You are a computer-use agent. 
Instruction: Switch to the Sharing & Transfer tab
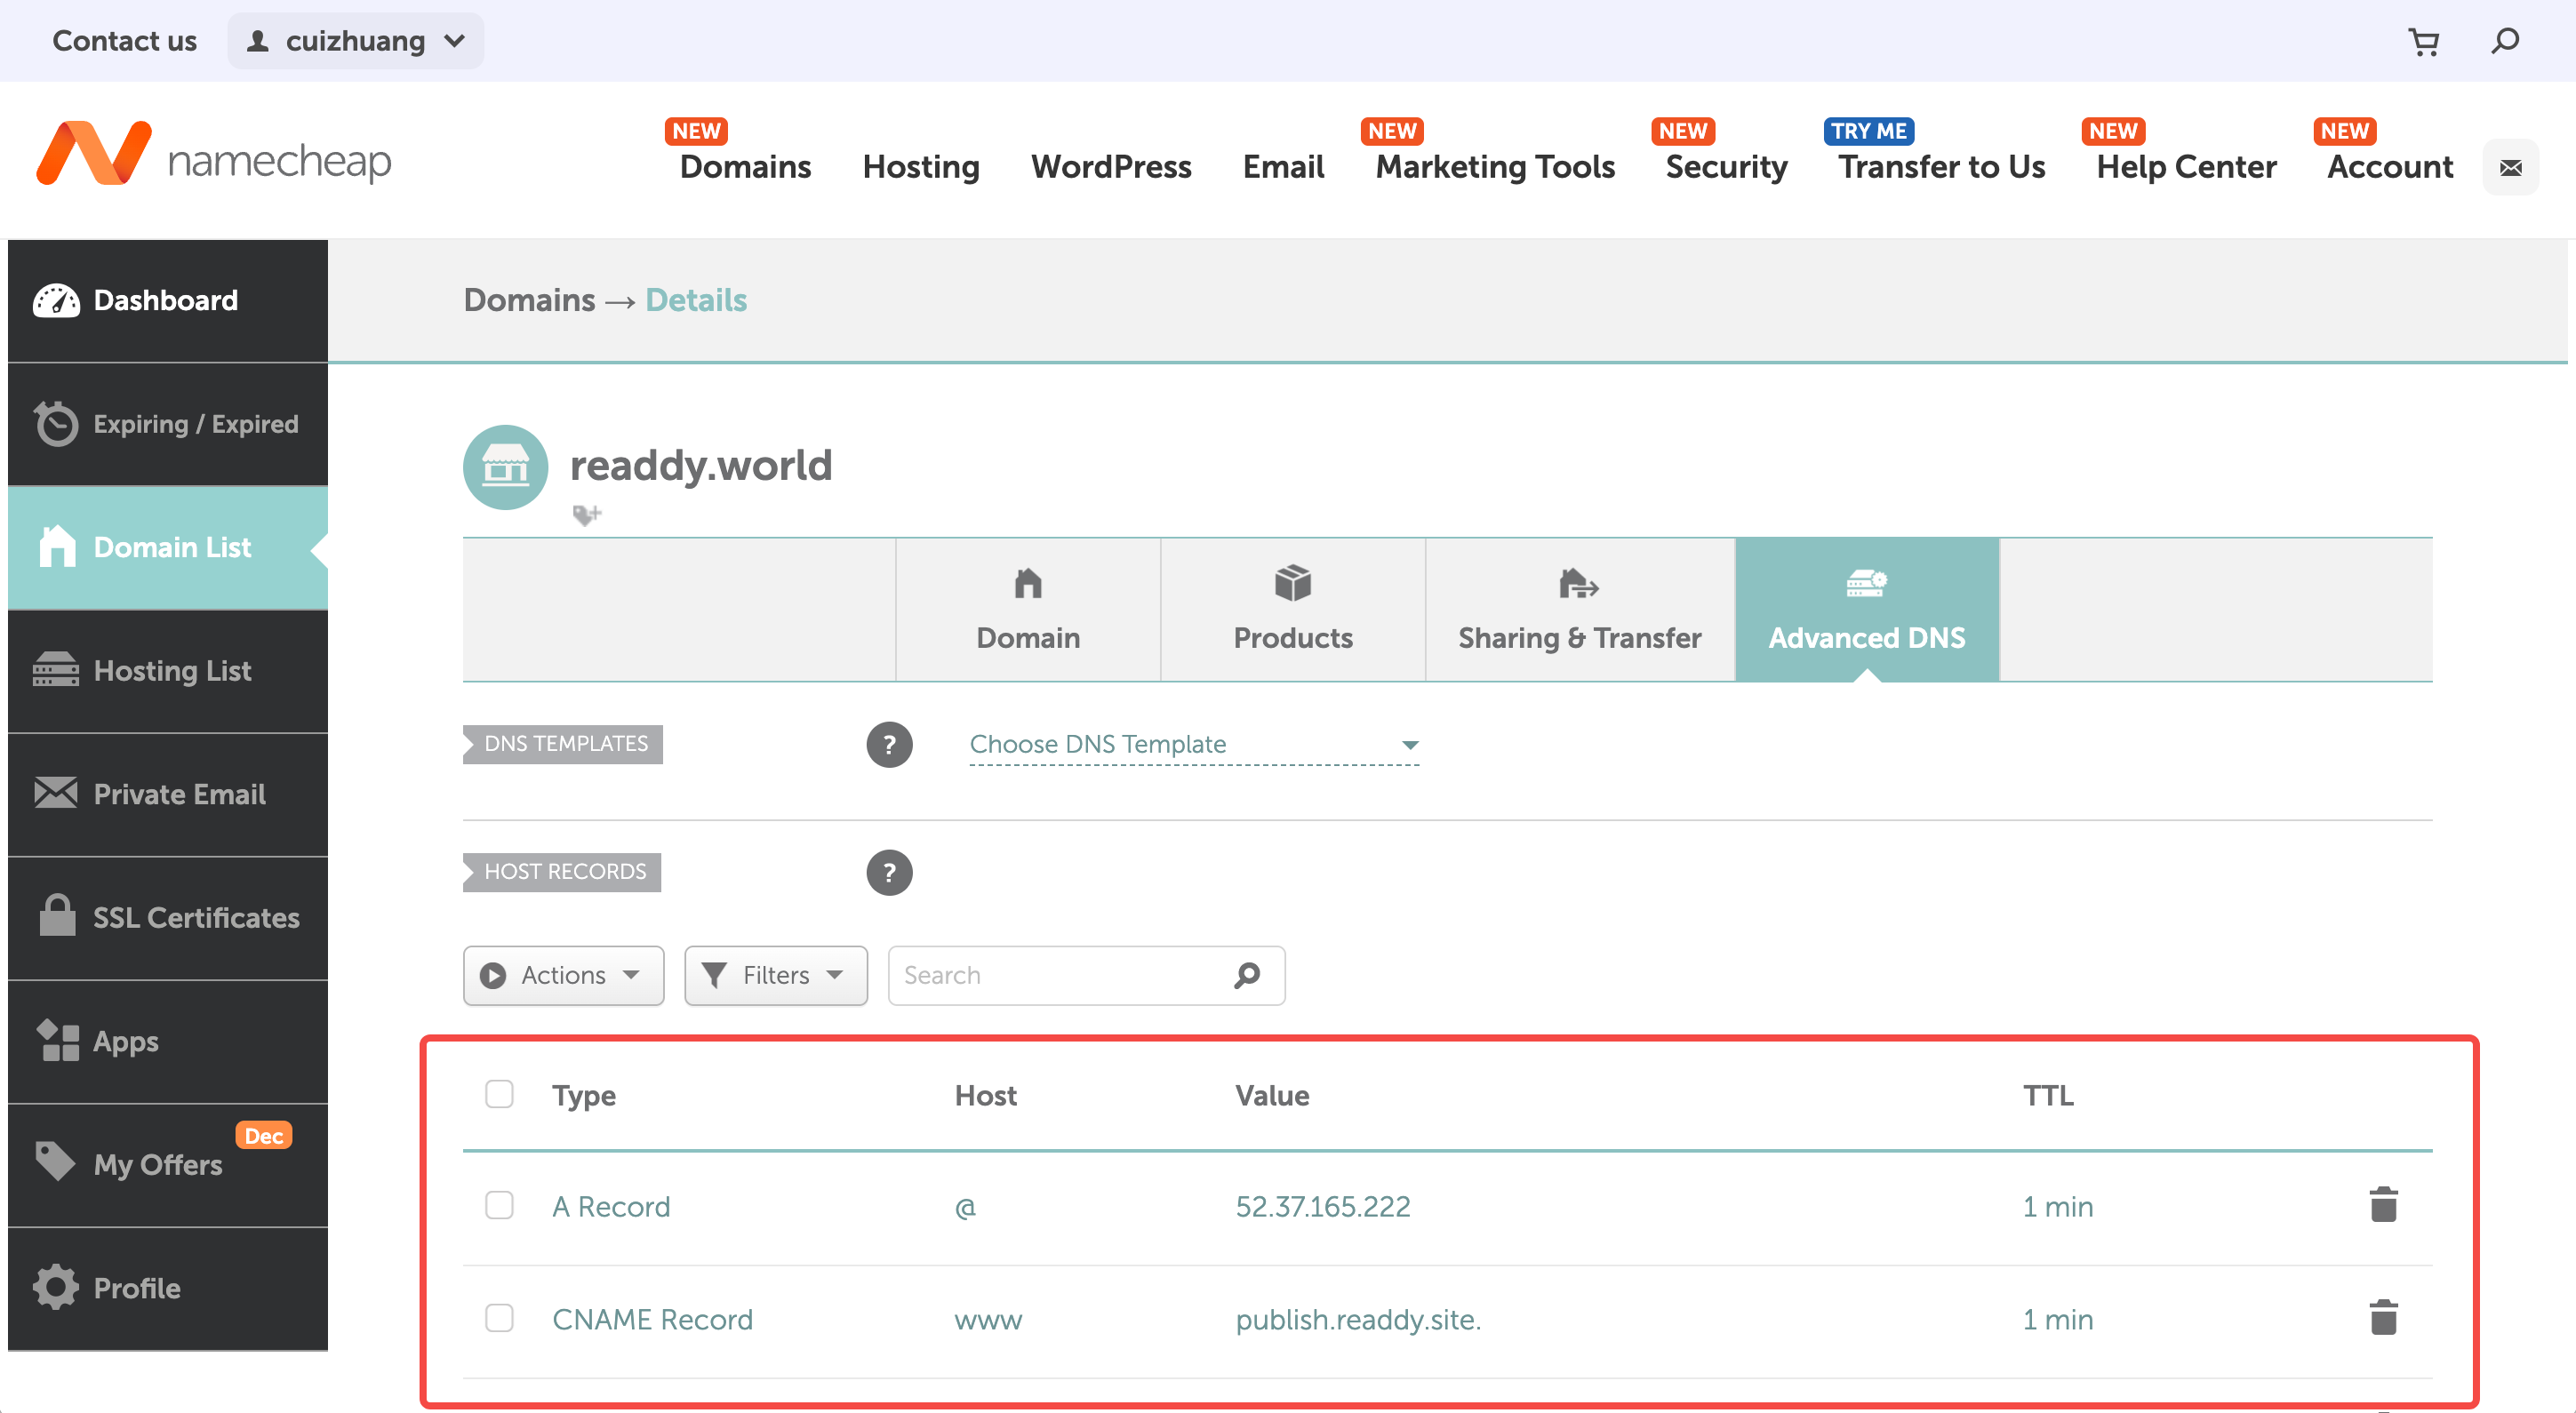pos(1579,610)
